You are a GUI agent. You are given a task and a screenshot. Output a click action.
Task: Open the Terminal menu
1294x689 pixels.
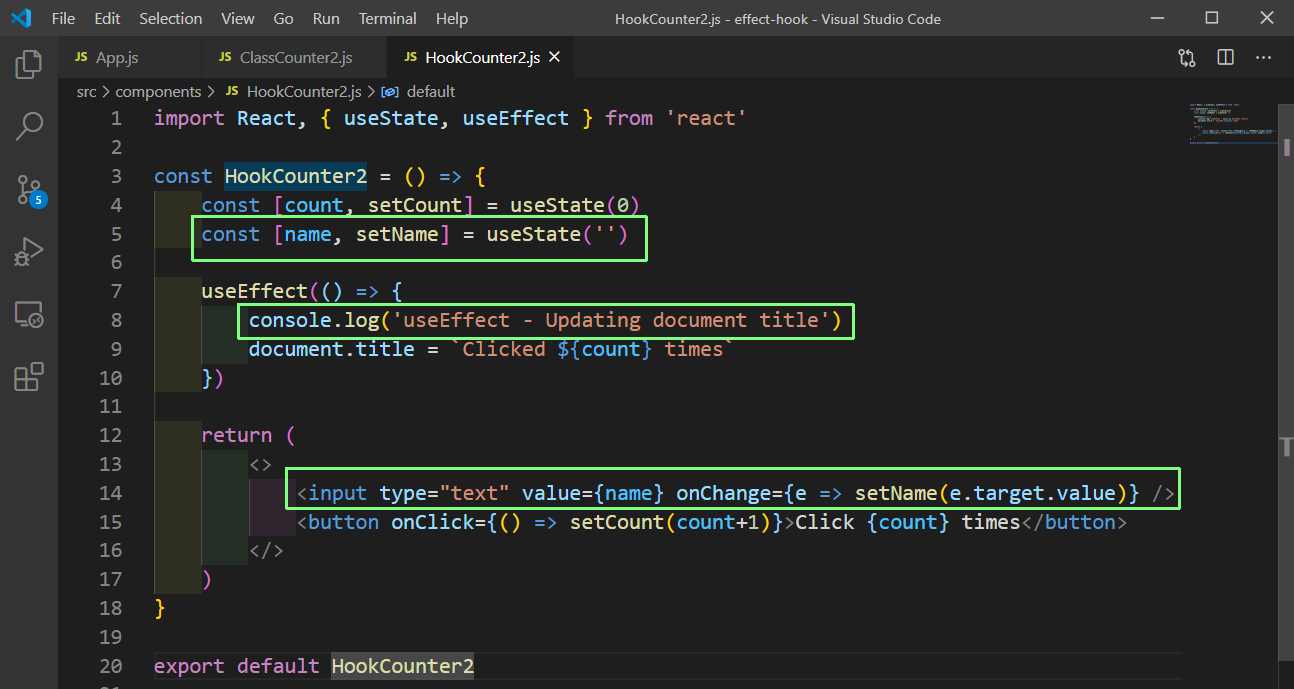pyautogui.click(x=388, y=18)
